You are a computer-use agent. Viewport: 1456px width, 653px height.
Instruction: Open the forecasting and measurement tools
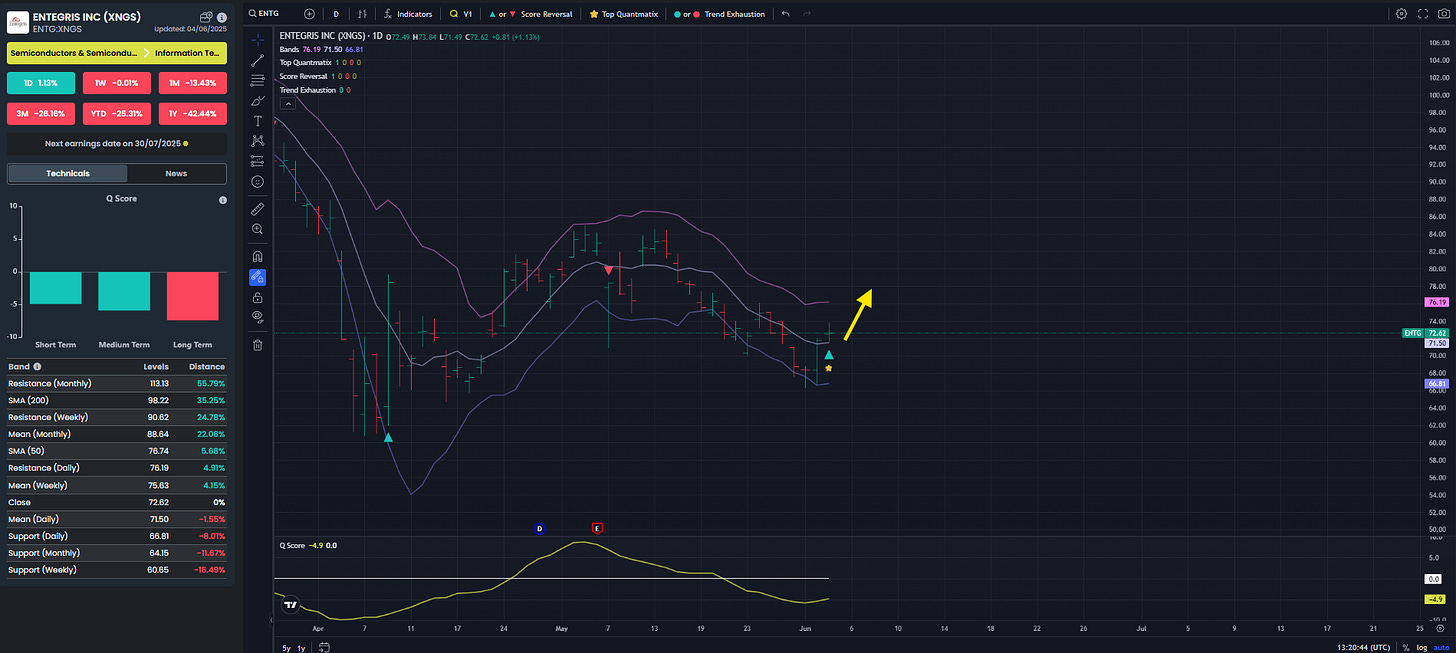258,161
